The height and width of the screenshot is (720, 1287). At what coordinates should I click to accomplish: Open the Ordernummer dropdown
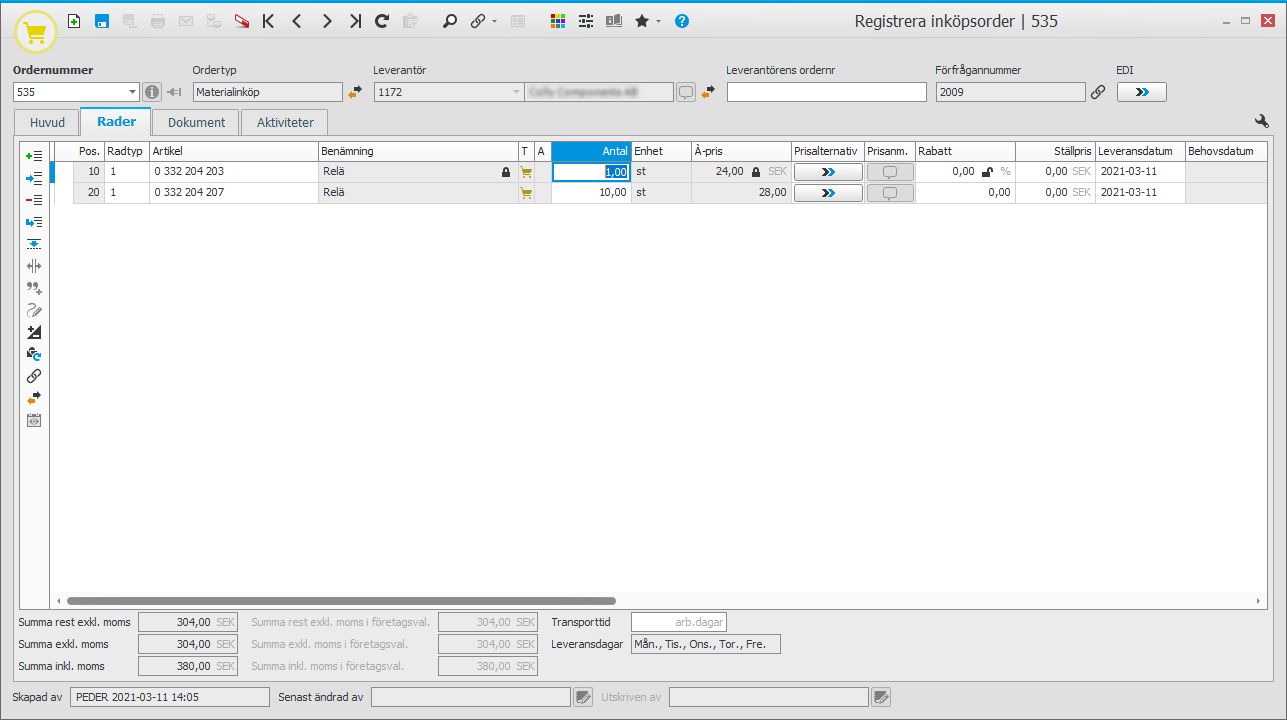coord(133,93)
